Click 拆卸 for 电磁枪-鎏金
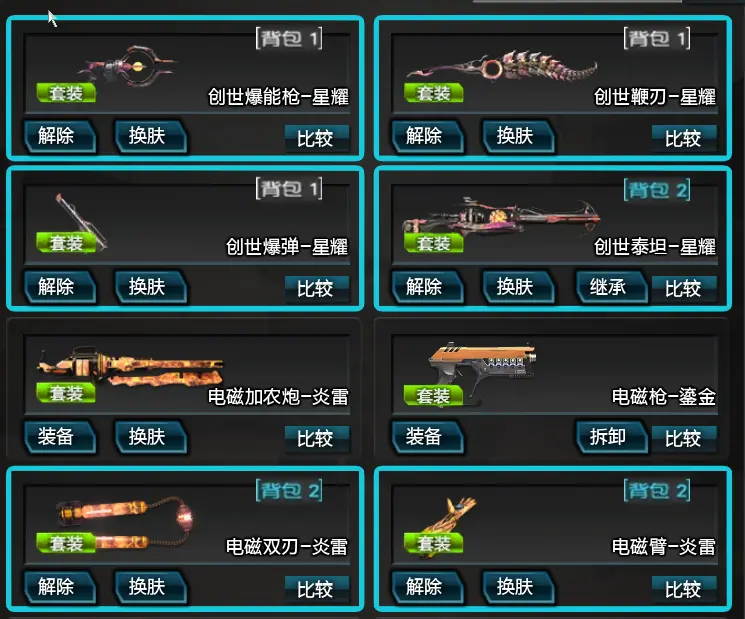 (x=611, y=437)
